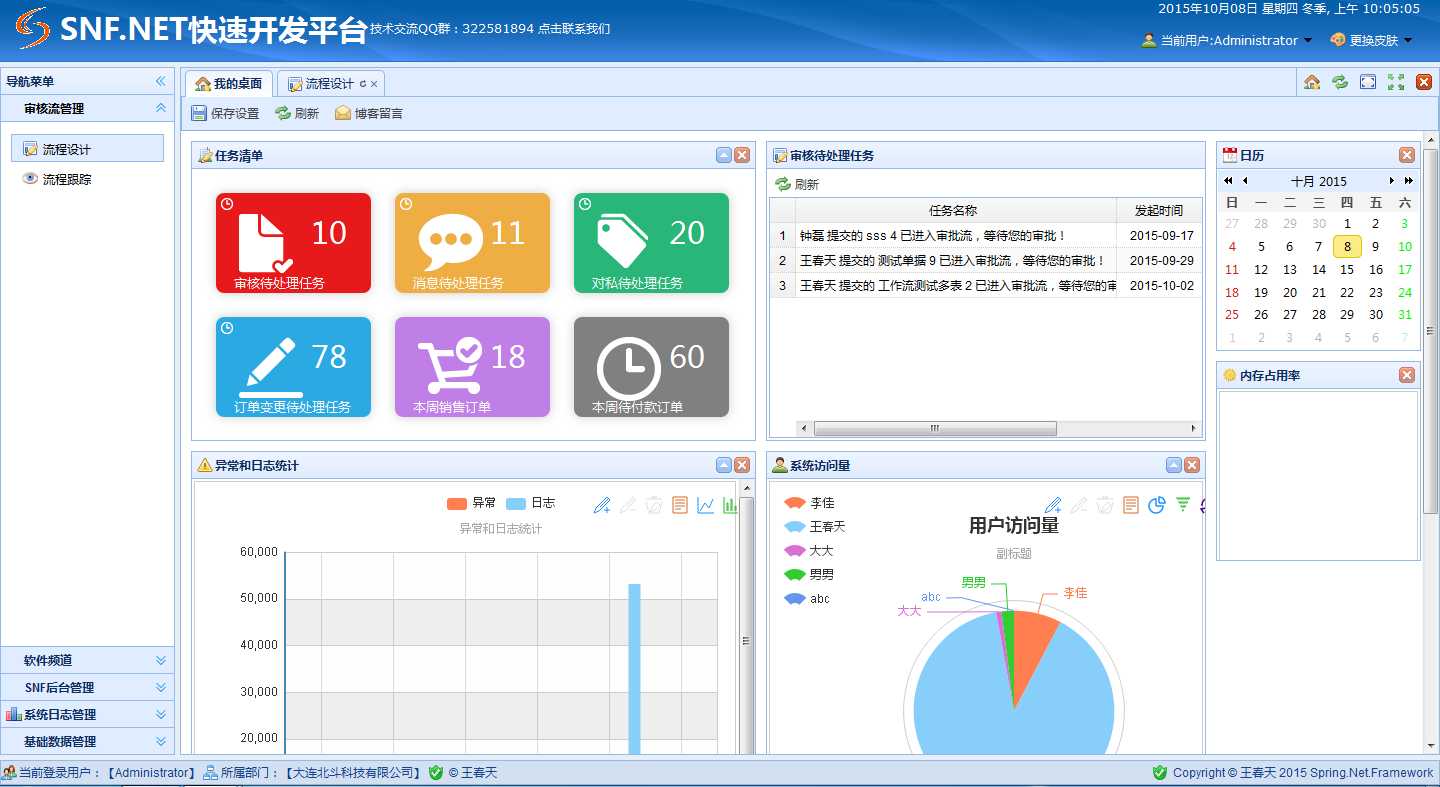1440x787 pixels.
Task: Select October 15 in calendar
Action: [x=1347, y=269]
